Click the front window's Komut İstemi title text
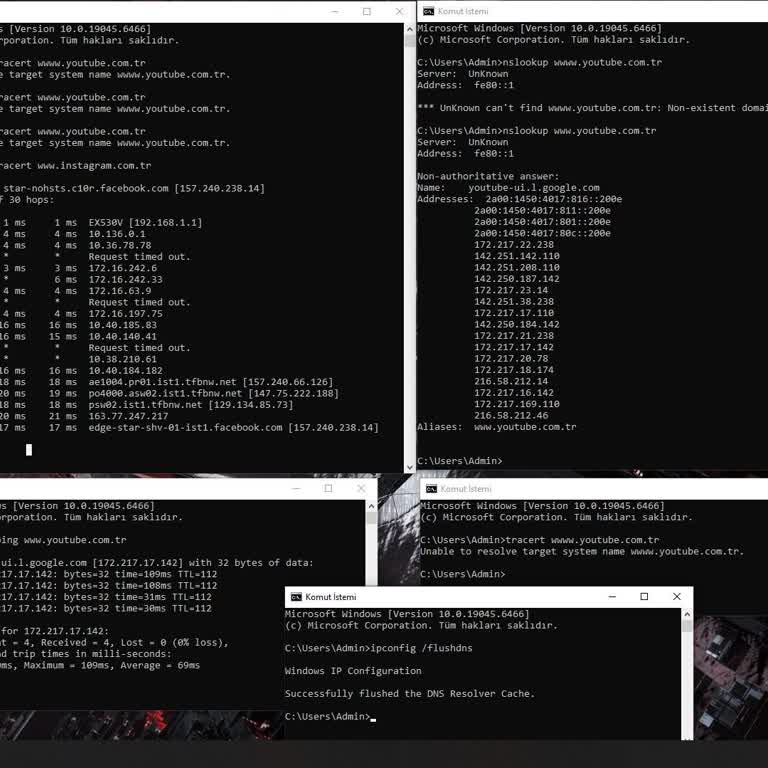 pyautogui.click(x=331, y=597)
